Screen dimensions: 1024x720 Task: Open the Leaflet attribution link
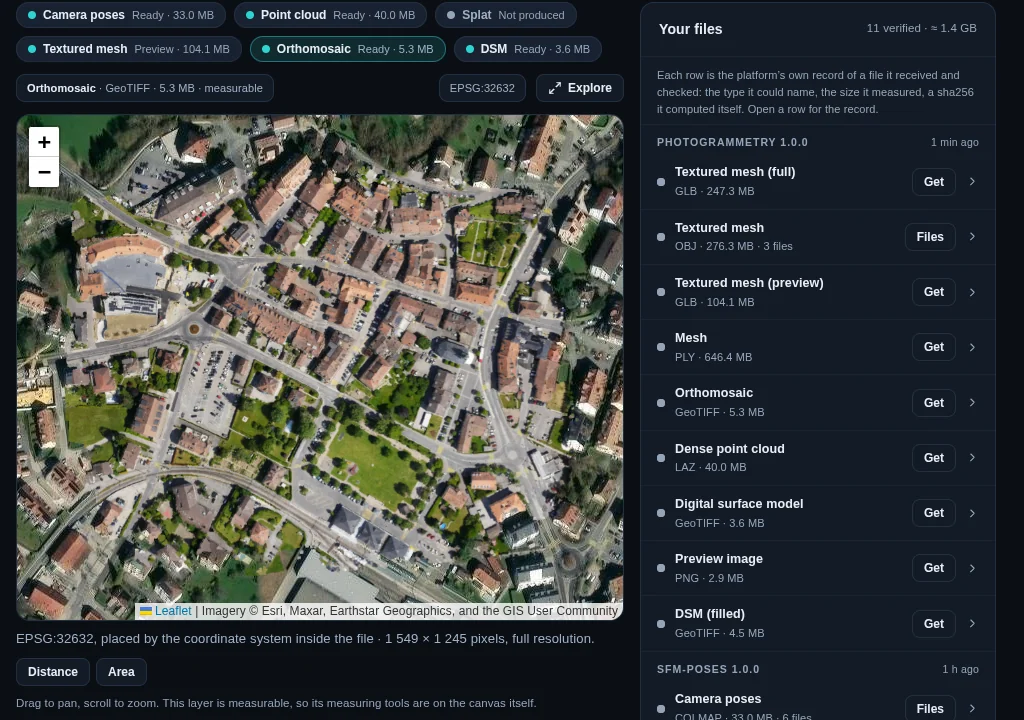[172, 611]
